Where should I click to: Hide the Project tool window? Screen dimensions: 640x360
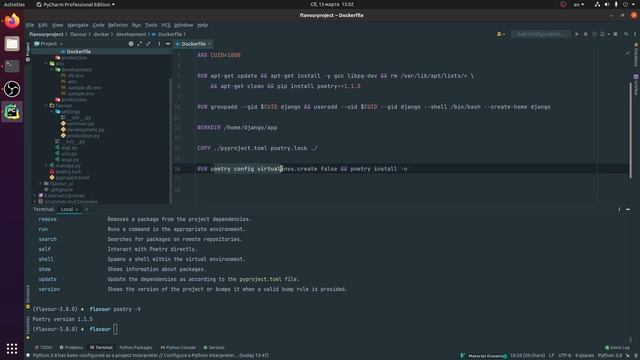[168, 44]
